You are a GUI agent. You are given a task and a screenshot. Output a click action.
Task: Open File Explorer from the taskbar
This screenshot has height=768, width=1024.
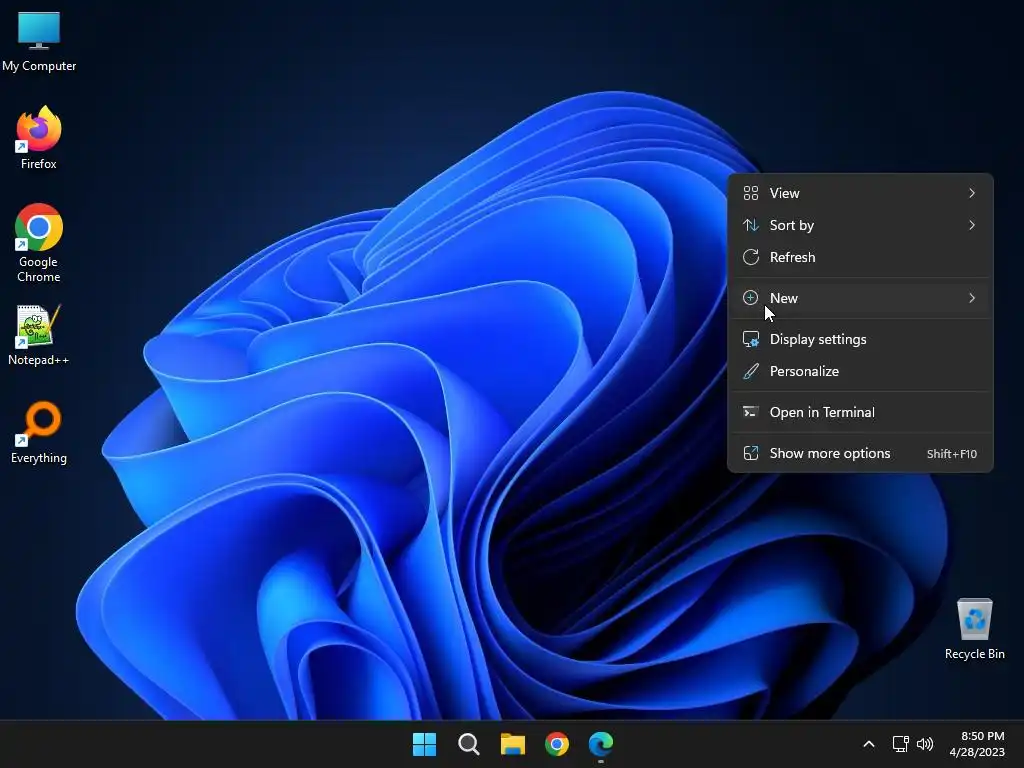pos(513,744)
